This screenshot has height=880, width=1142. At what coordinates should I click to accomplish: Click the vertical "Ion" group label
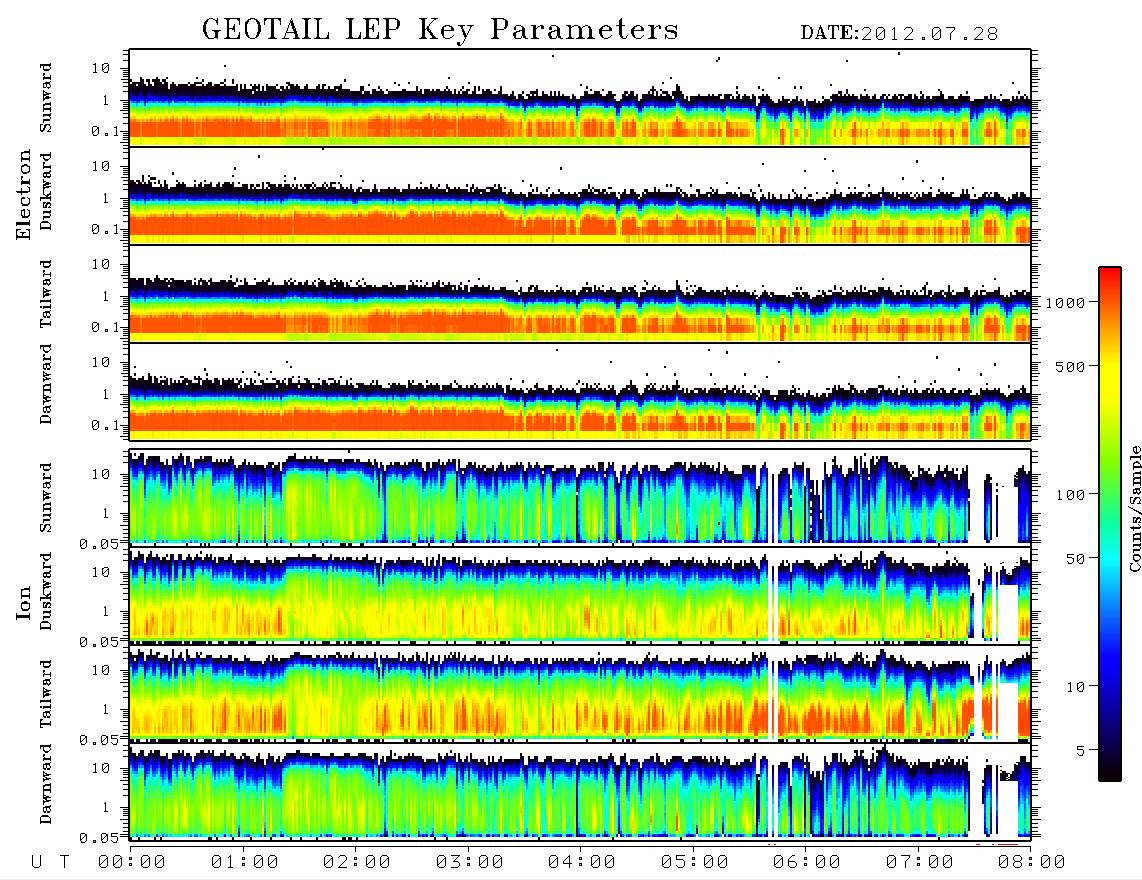click(24, 602)
